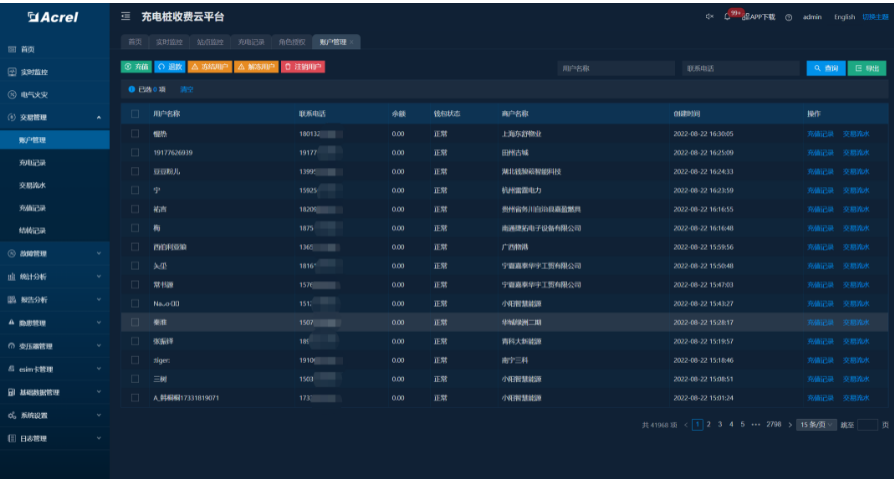894x479 pixels.
Task: Check the row created at 15:43:27
Action: coord(135,303)
